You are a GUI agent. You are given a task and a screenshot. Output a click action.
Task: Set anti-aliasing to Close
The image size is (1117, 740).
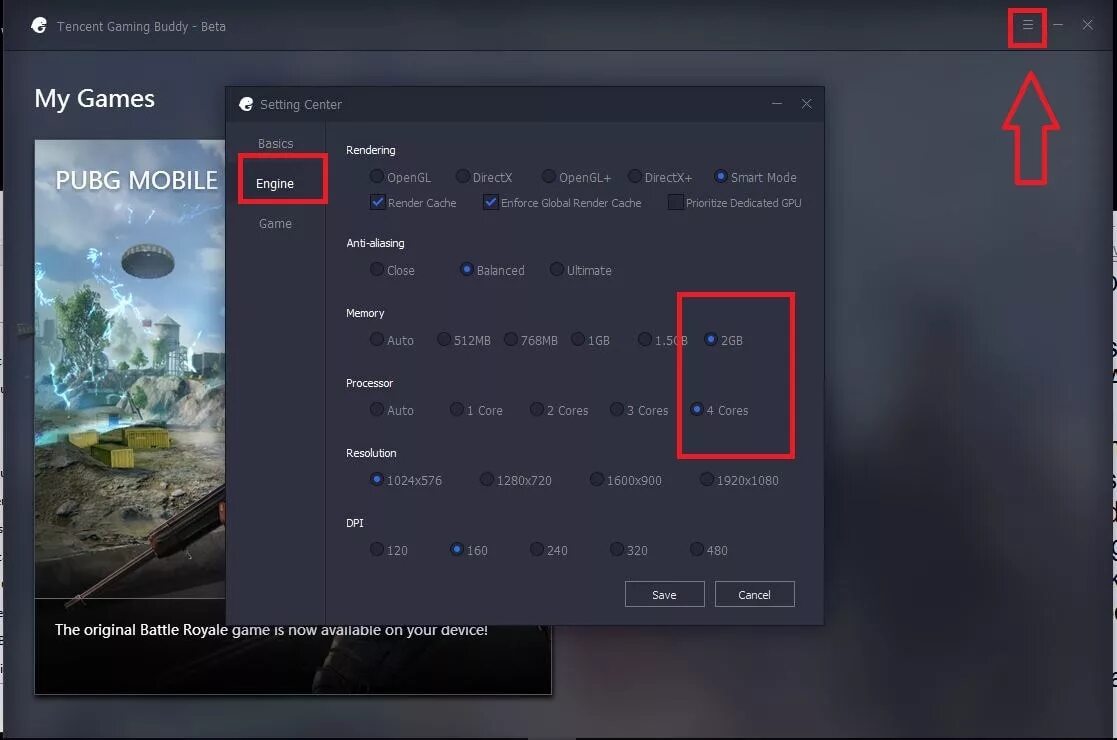coord(376,269)
